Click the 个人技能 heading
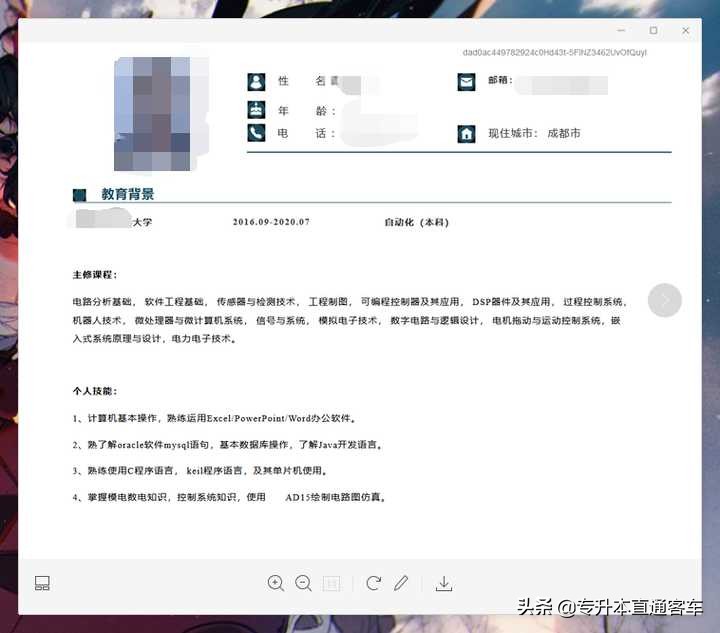 pos(95,391)
